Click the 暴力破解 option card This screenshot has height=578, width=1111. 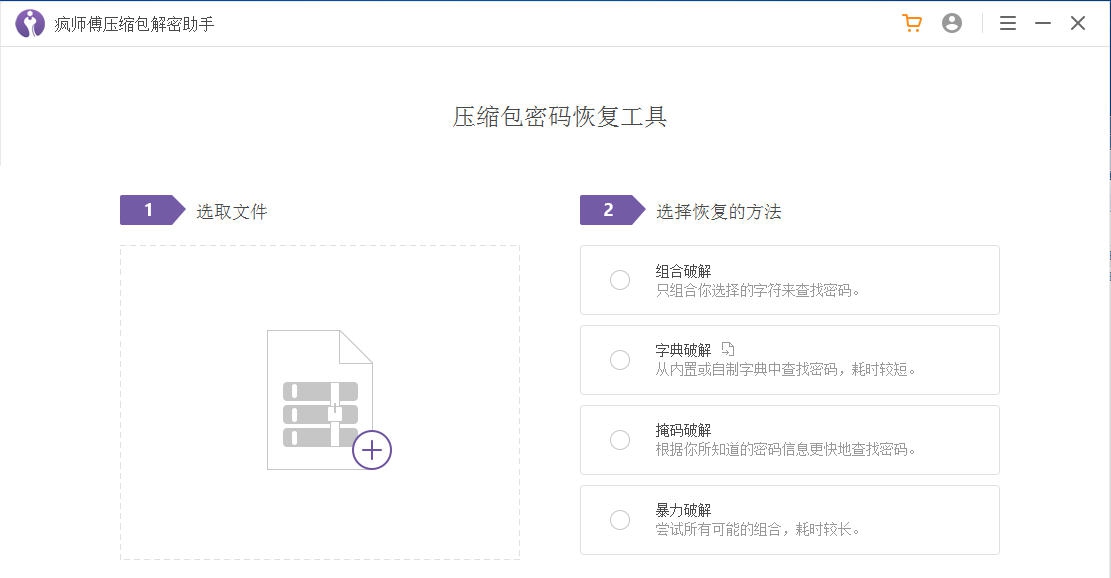(789, 520)
